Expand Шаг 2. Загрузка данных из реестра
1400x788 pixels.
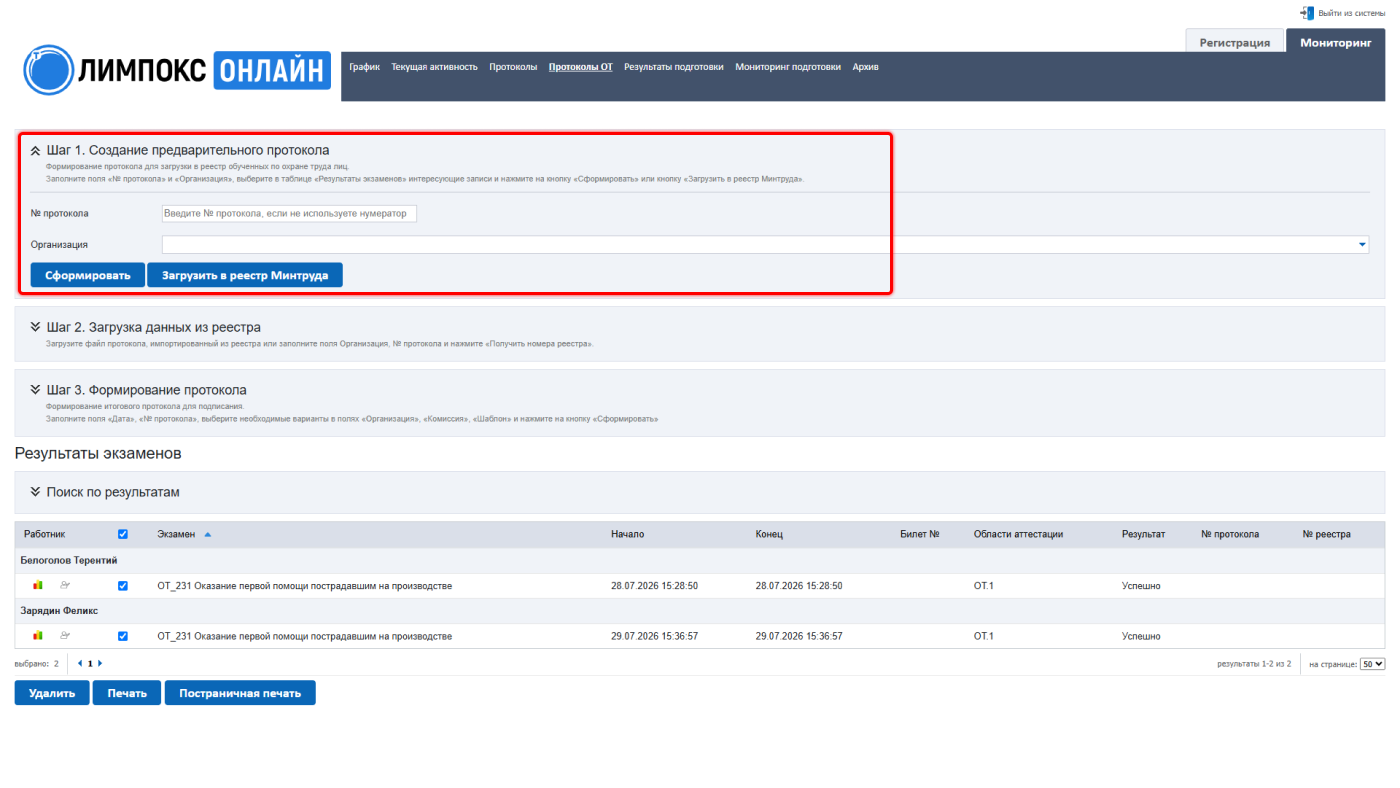(x=36, y=327)
